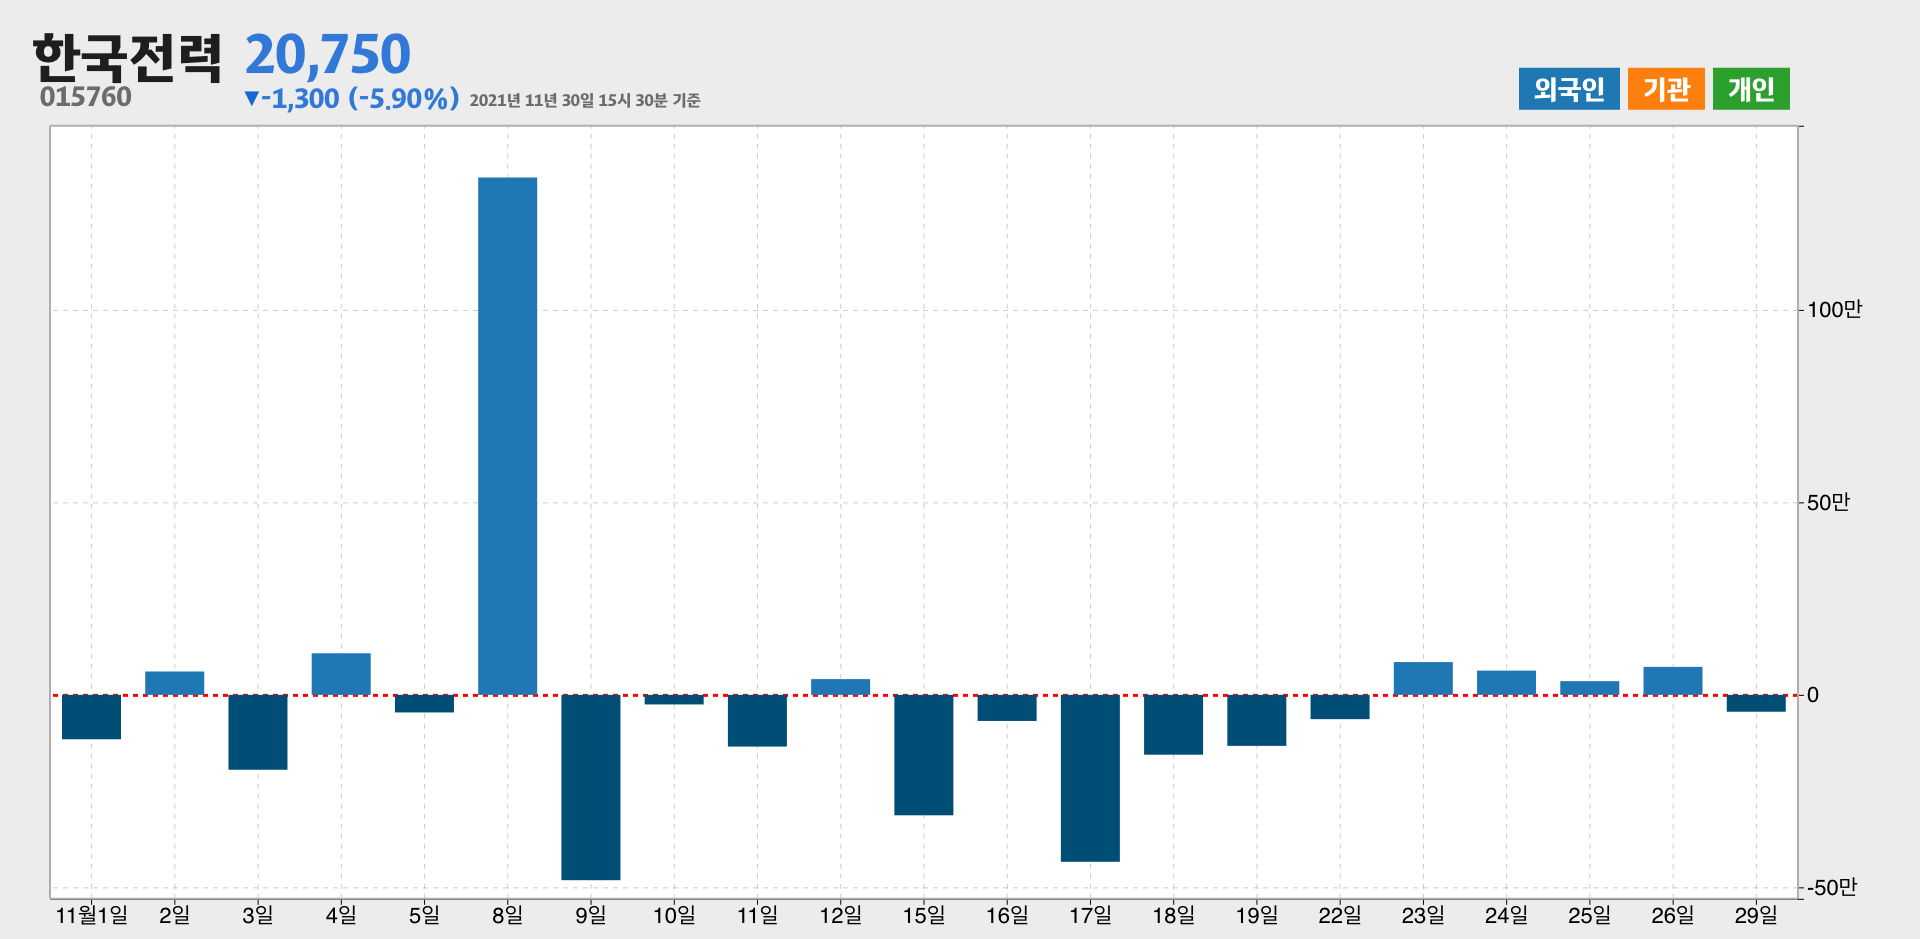Click the positive bar for 23일
1920x939 pixels.
click(1423, 679)
